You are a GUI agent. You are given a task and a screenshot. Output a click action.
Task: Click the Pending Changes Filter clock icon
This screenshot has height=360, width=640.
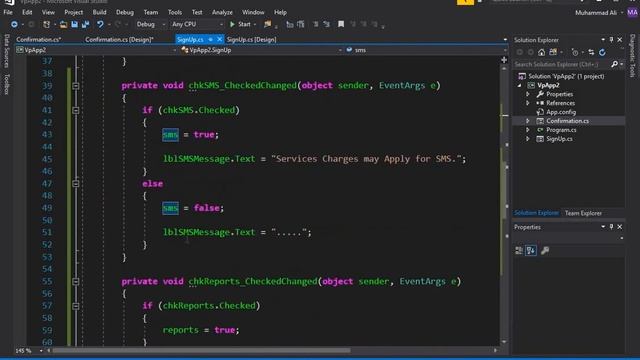pos(575,52)
